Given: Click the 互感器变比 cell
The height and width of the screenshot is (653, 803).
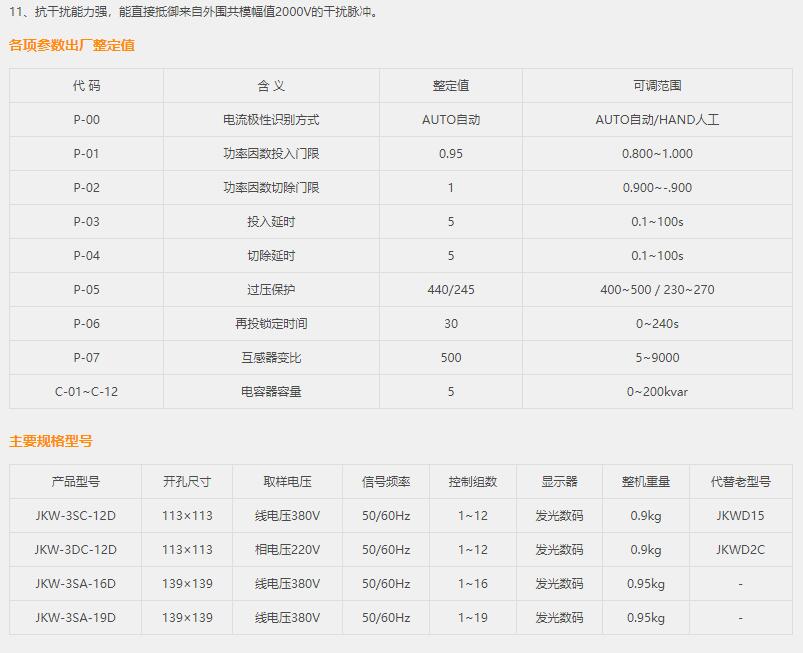Looking at the screenshot, I should (271, 357).
